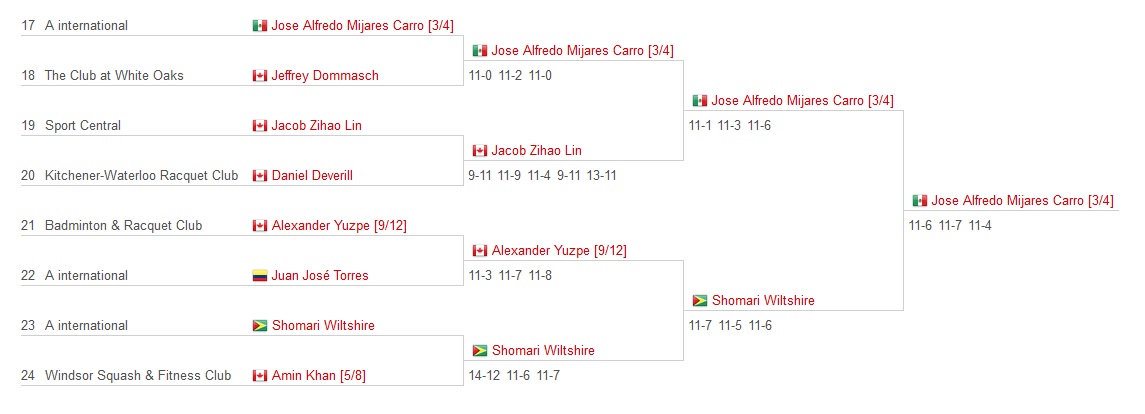1145x414 pixels.
Task: Click Colombia flag next to Juan José Torres
Action: pyautogui.click(x=259, y=276)
